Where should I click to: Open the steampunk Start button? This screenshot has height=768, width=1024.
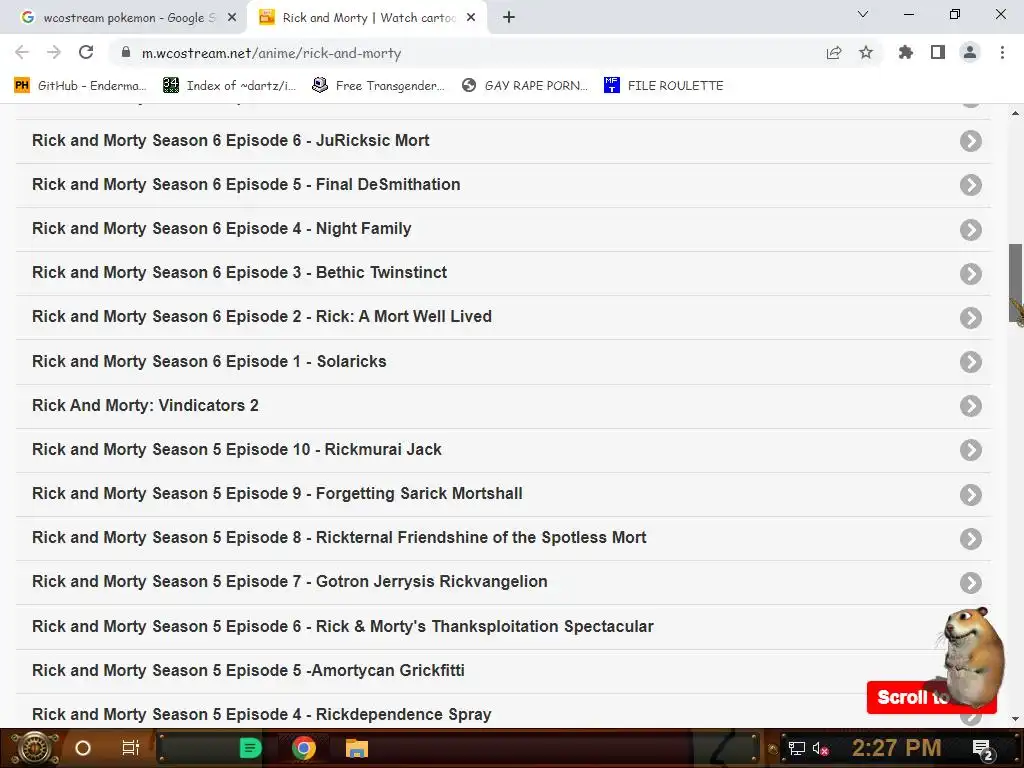(x=33, y=748)
